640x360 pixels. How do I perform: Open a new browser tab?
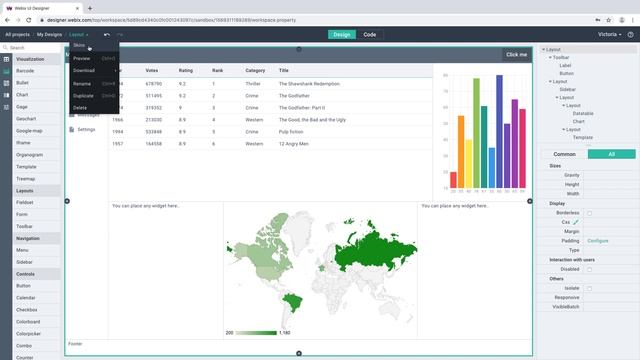90,8
